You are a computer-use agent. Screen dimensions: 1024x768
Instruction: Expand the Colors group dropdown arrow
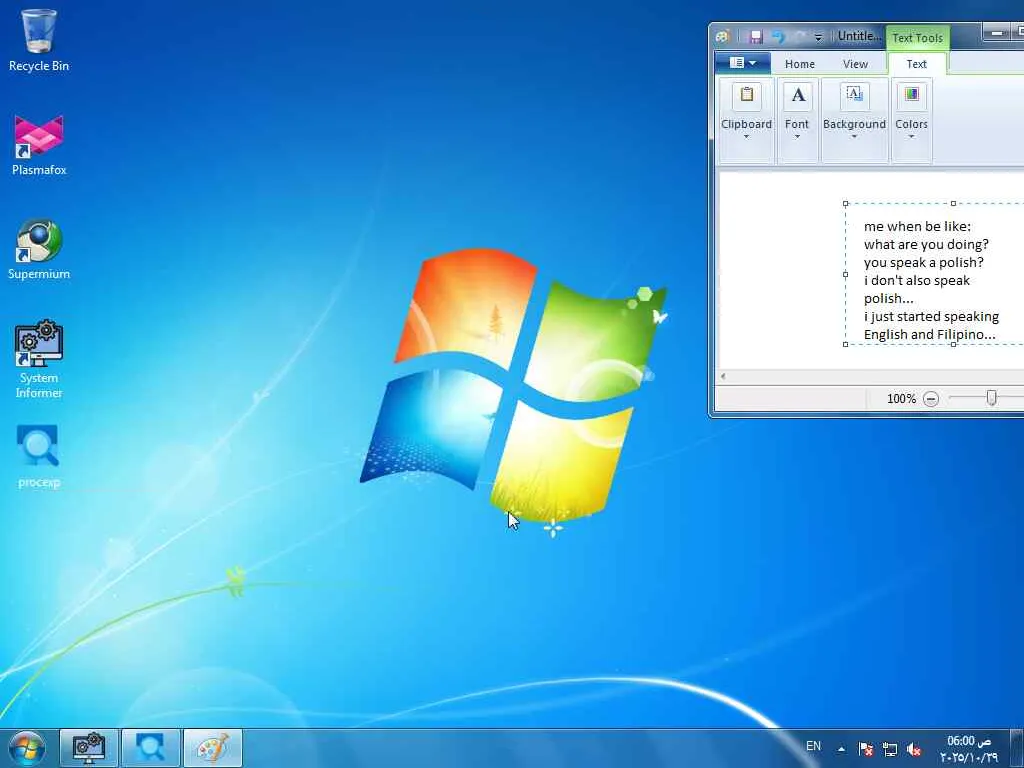(x=911, y=137)
